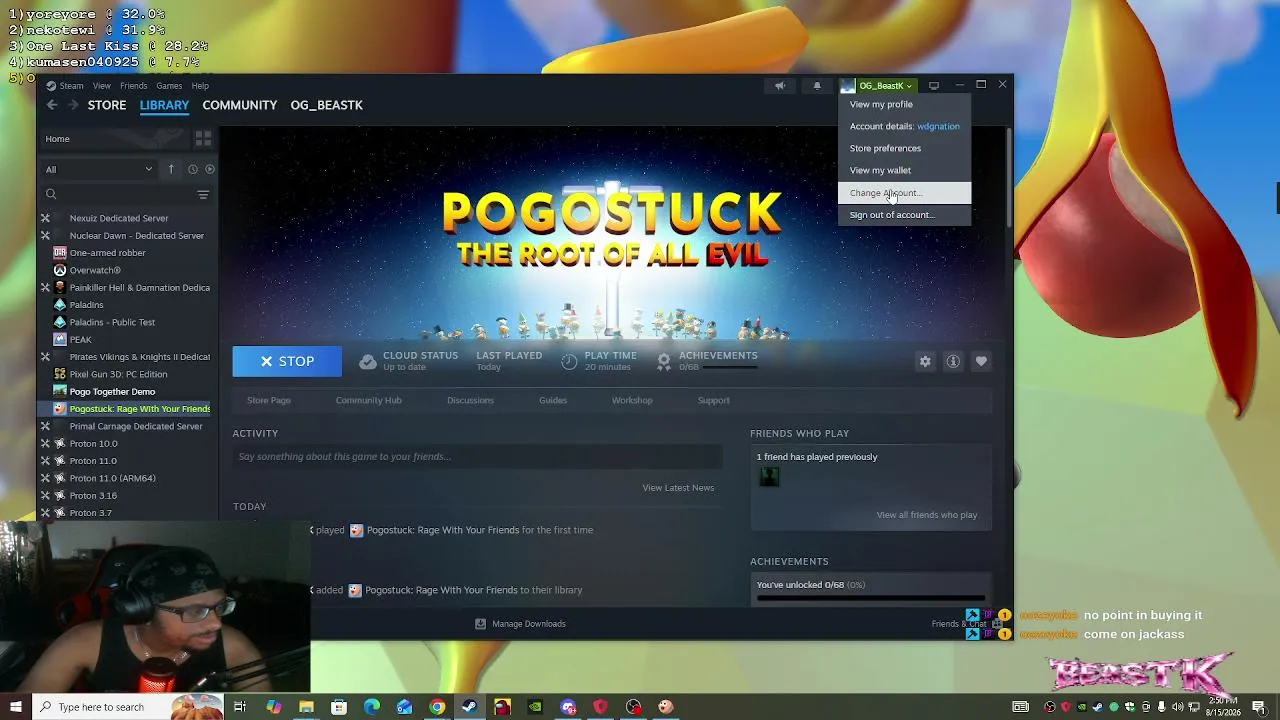The image size is (1280, 720).
Task: Open the Community Hub link
Action: tap(369, 400)
